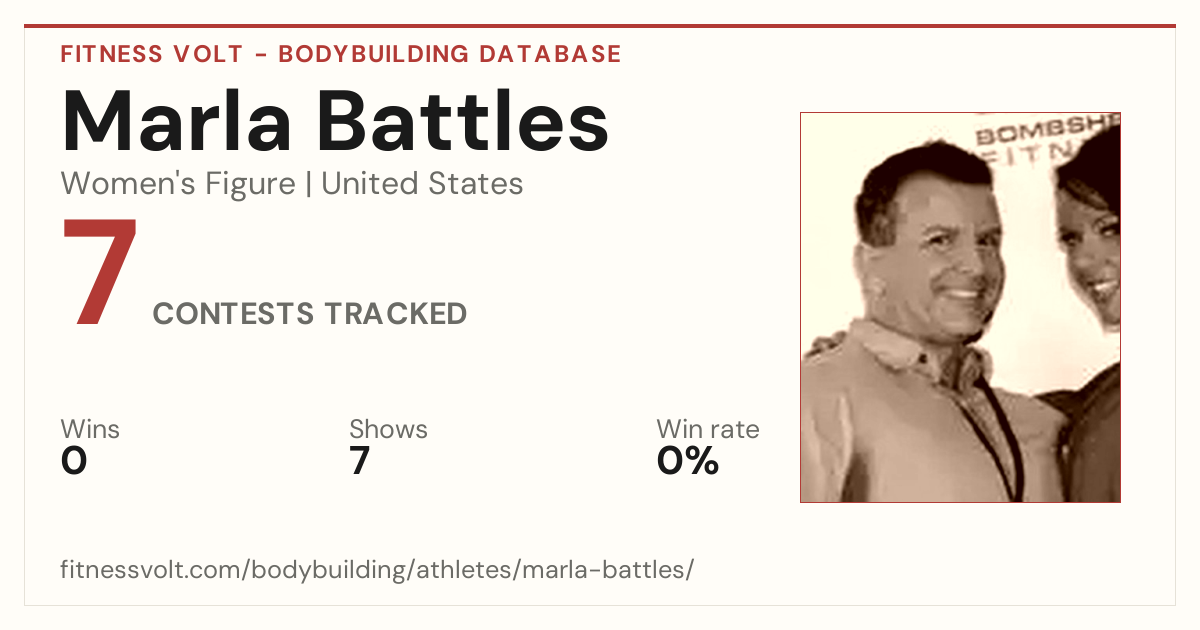Viewport: 1200px width, 630px height.
Task: Click the Shows label
Action: (388, 429)
